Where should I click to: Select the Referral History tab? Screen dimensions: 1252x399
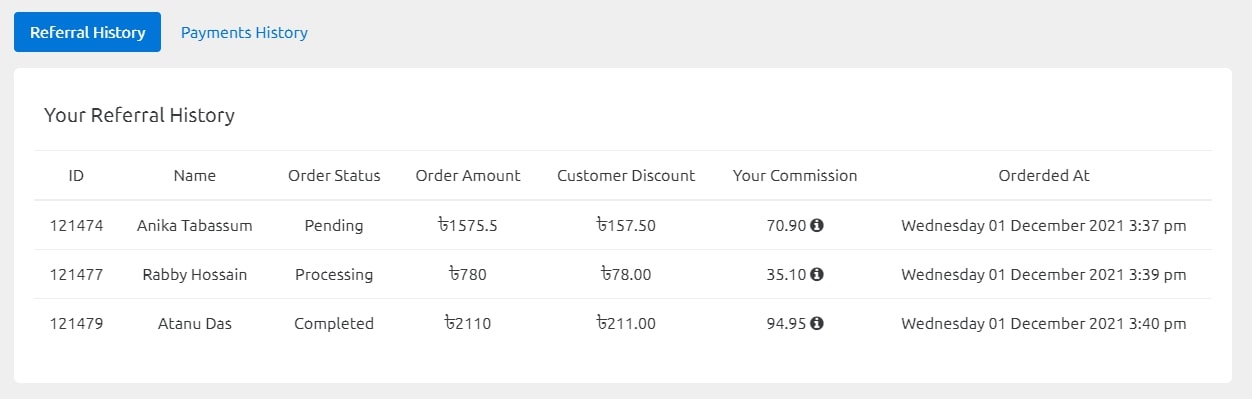point(88,32)
